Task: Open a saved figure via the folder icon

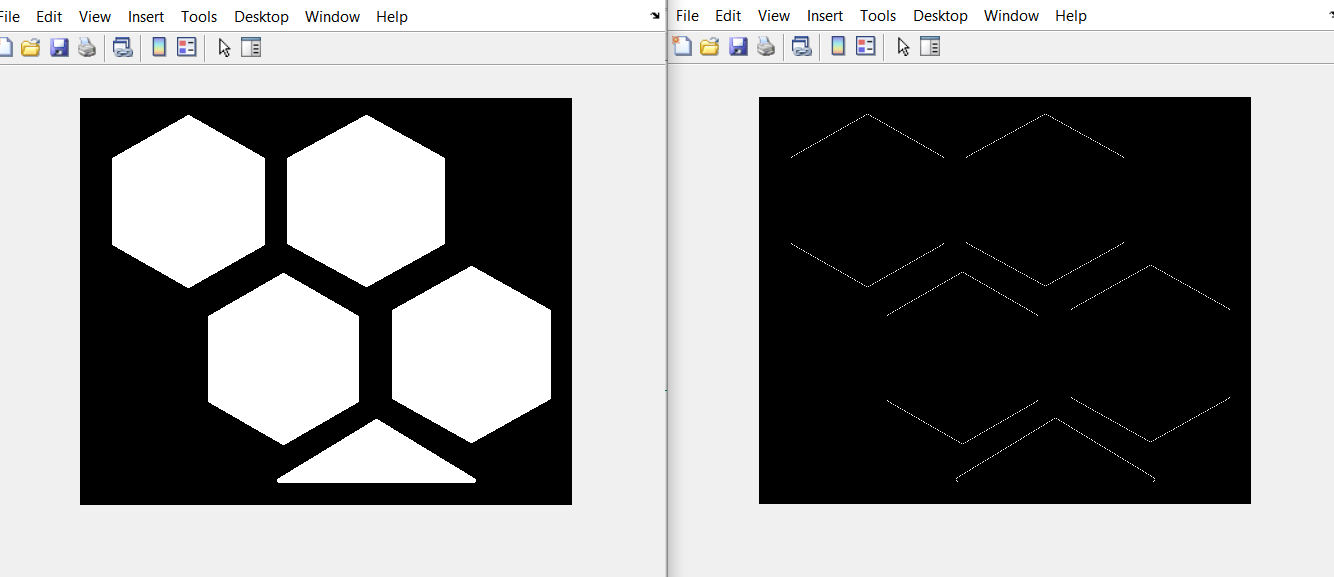Action: coord(29,47)
